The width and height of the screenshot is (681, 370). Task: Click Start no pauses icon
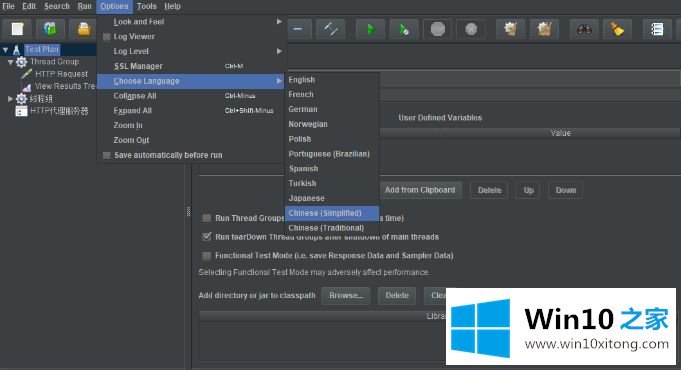404,29
